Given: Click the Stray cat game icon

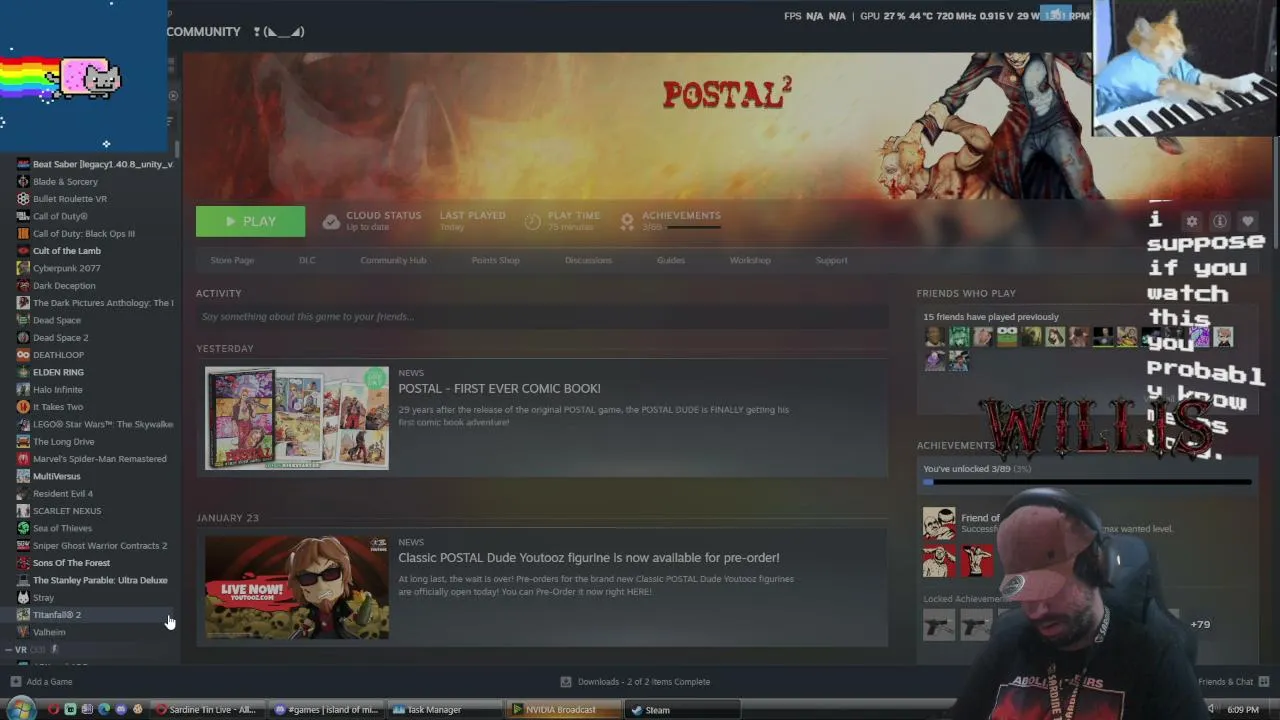Looking at the screenshot, I should tap(23, 598).
